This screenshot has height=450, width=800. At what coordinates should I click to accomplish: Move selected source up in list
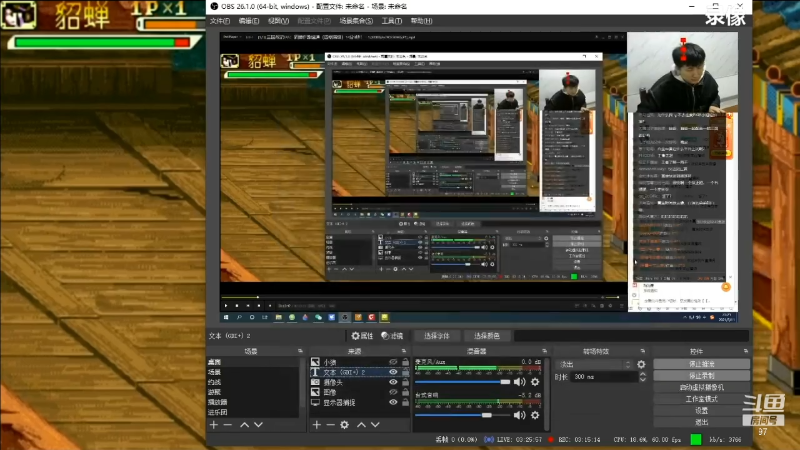pyautogui.click(x=361, y=424)
